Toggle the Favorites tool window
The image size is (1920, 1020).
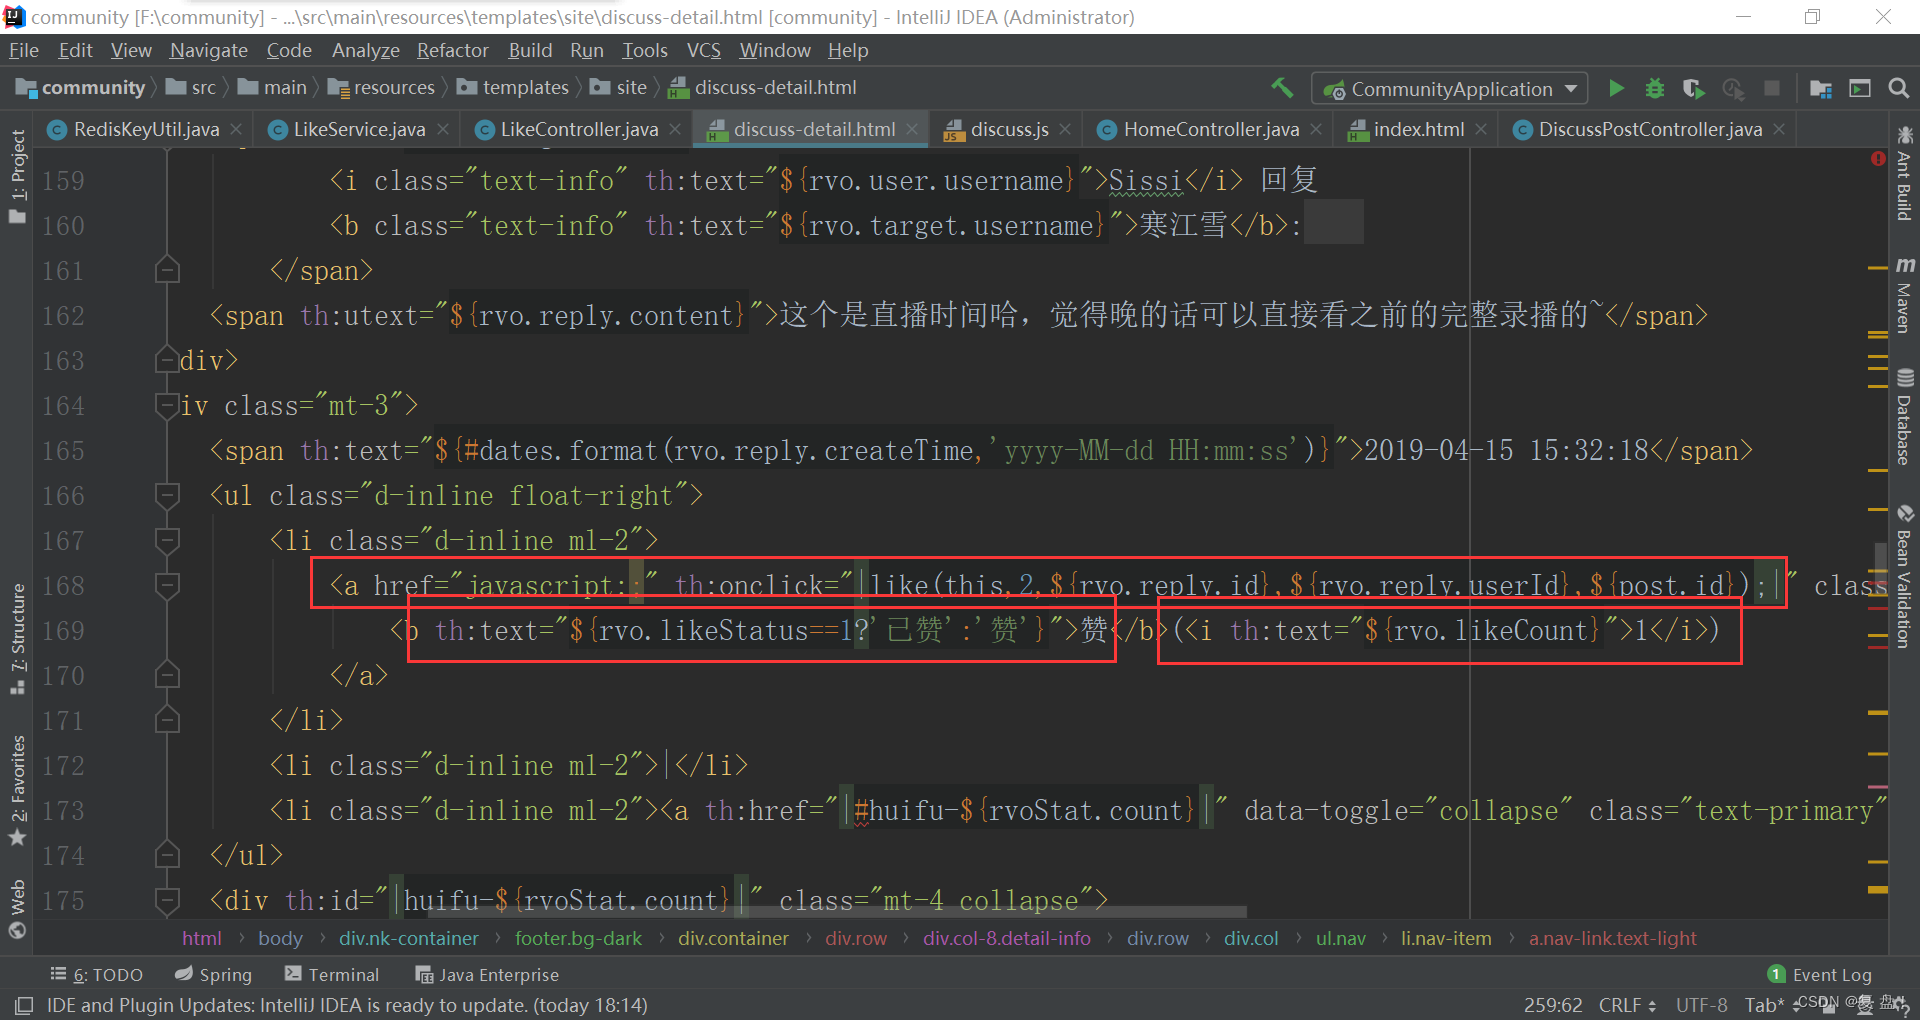(x=17, y=791)
